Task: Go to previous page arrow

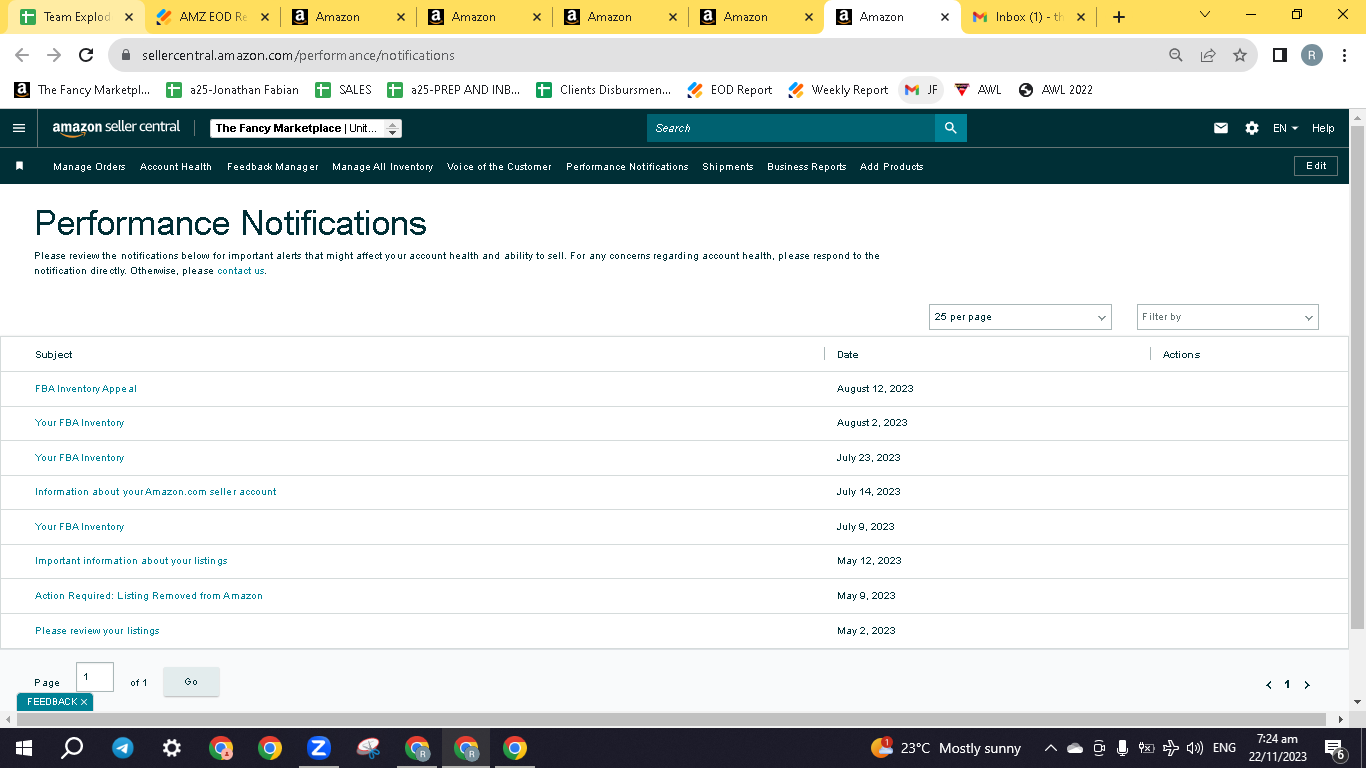Action: pyautogui.click(x=1269, y=685)
